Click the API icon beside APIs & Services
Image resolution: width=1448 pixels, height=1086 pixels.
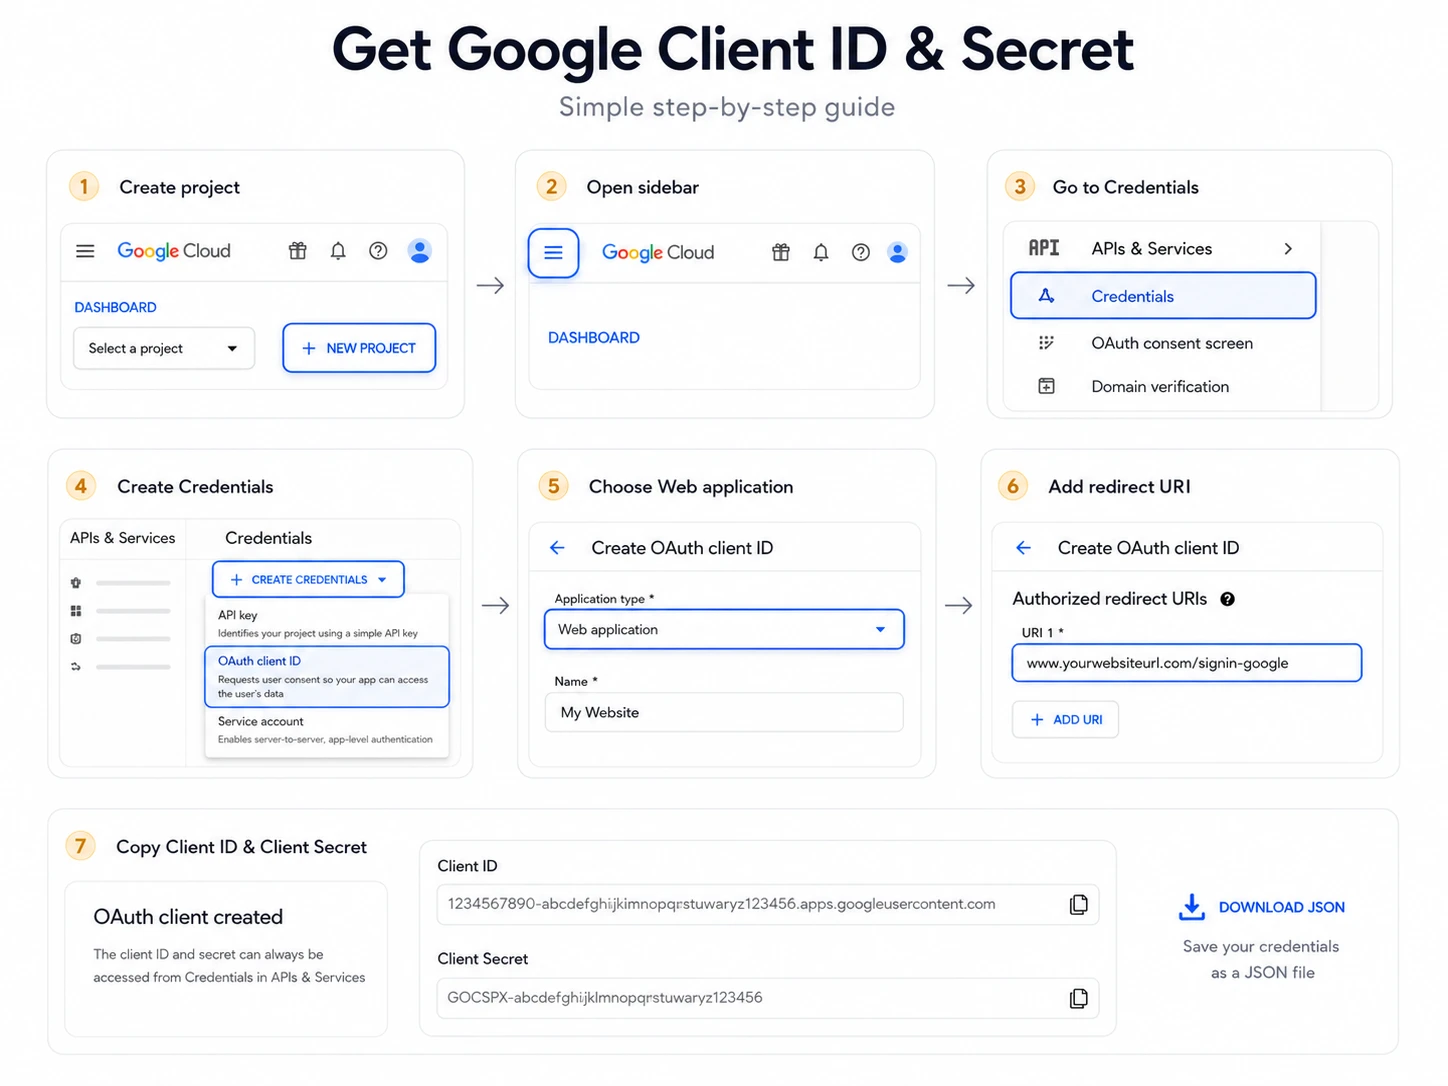1044,248
